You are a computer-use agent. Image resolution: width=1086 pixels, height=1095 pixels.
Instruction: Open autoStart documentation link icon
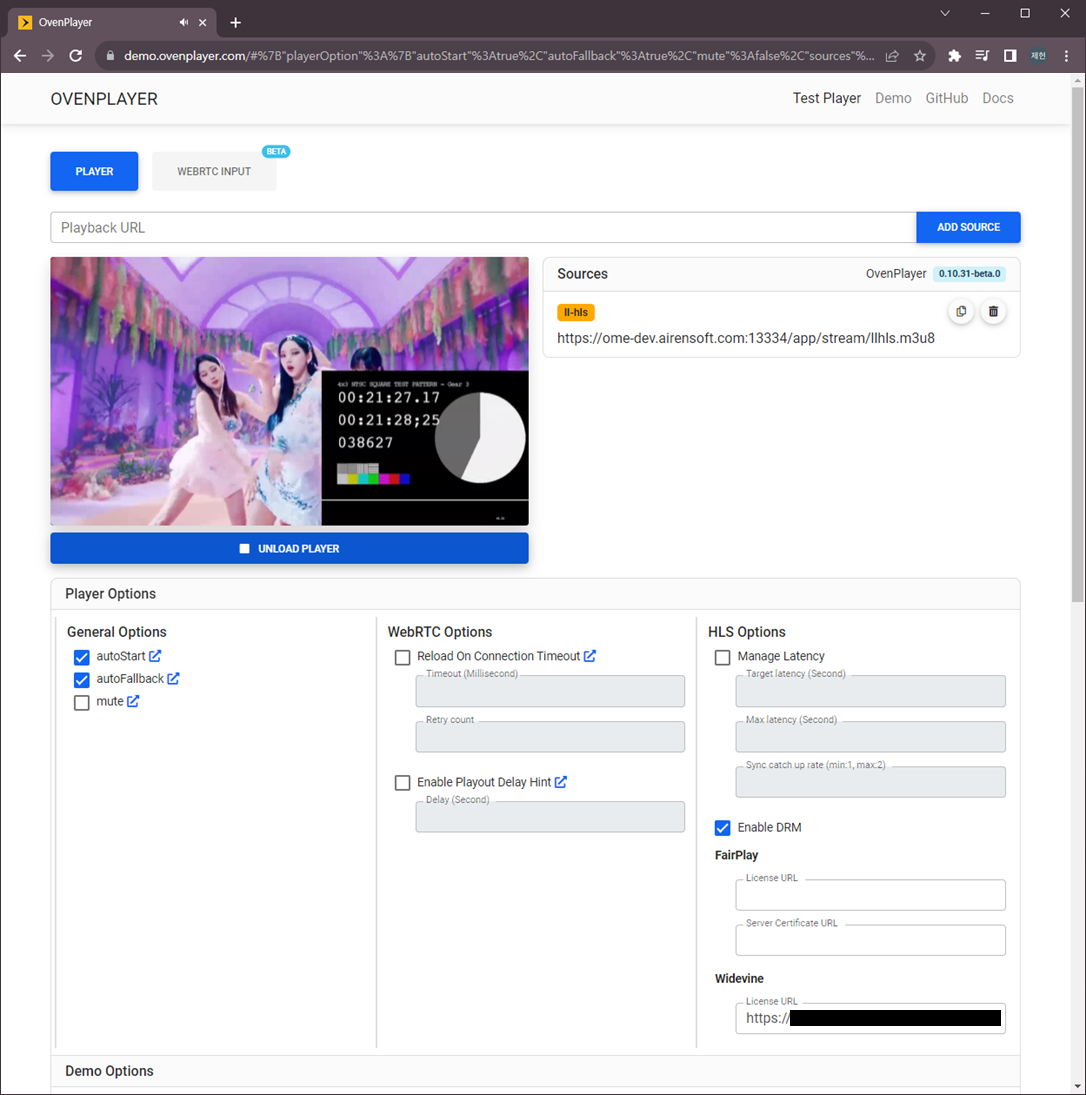click(155, 656)
